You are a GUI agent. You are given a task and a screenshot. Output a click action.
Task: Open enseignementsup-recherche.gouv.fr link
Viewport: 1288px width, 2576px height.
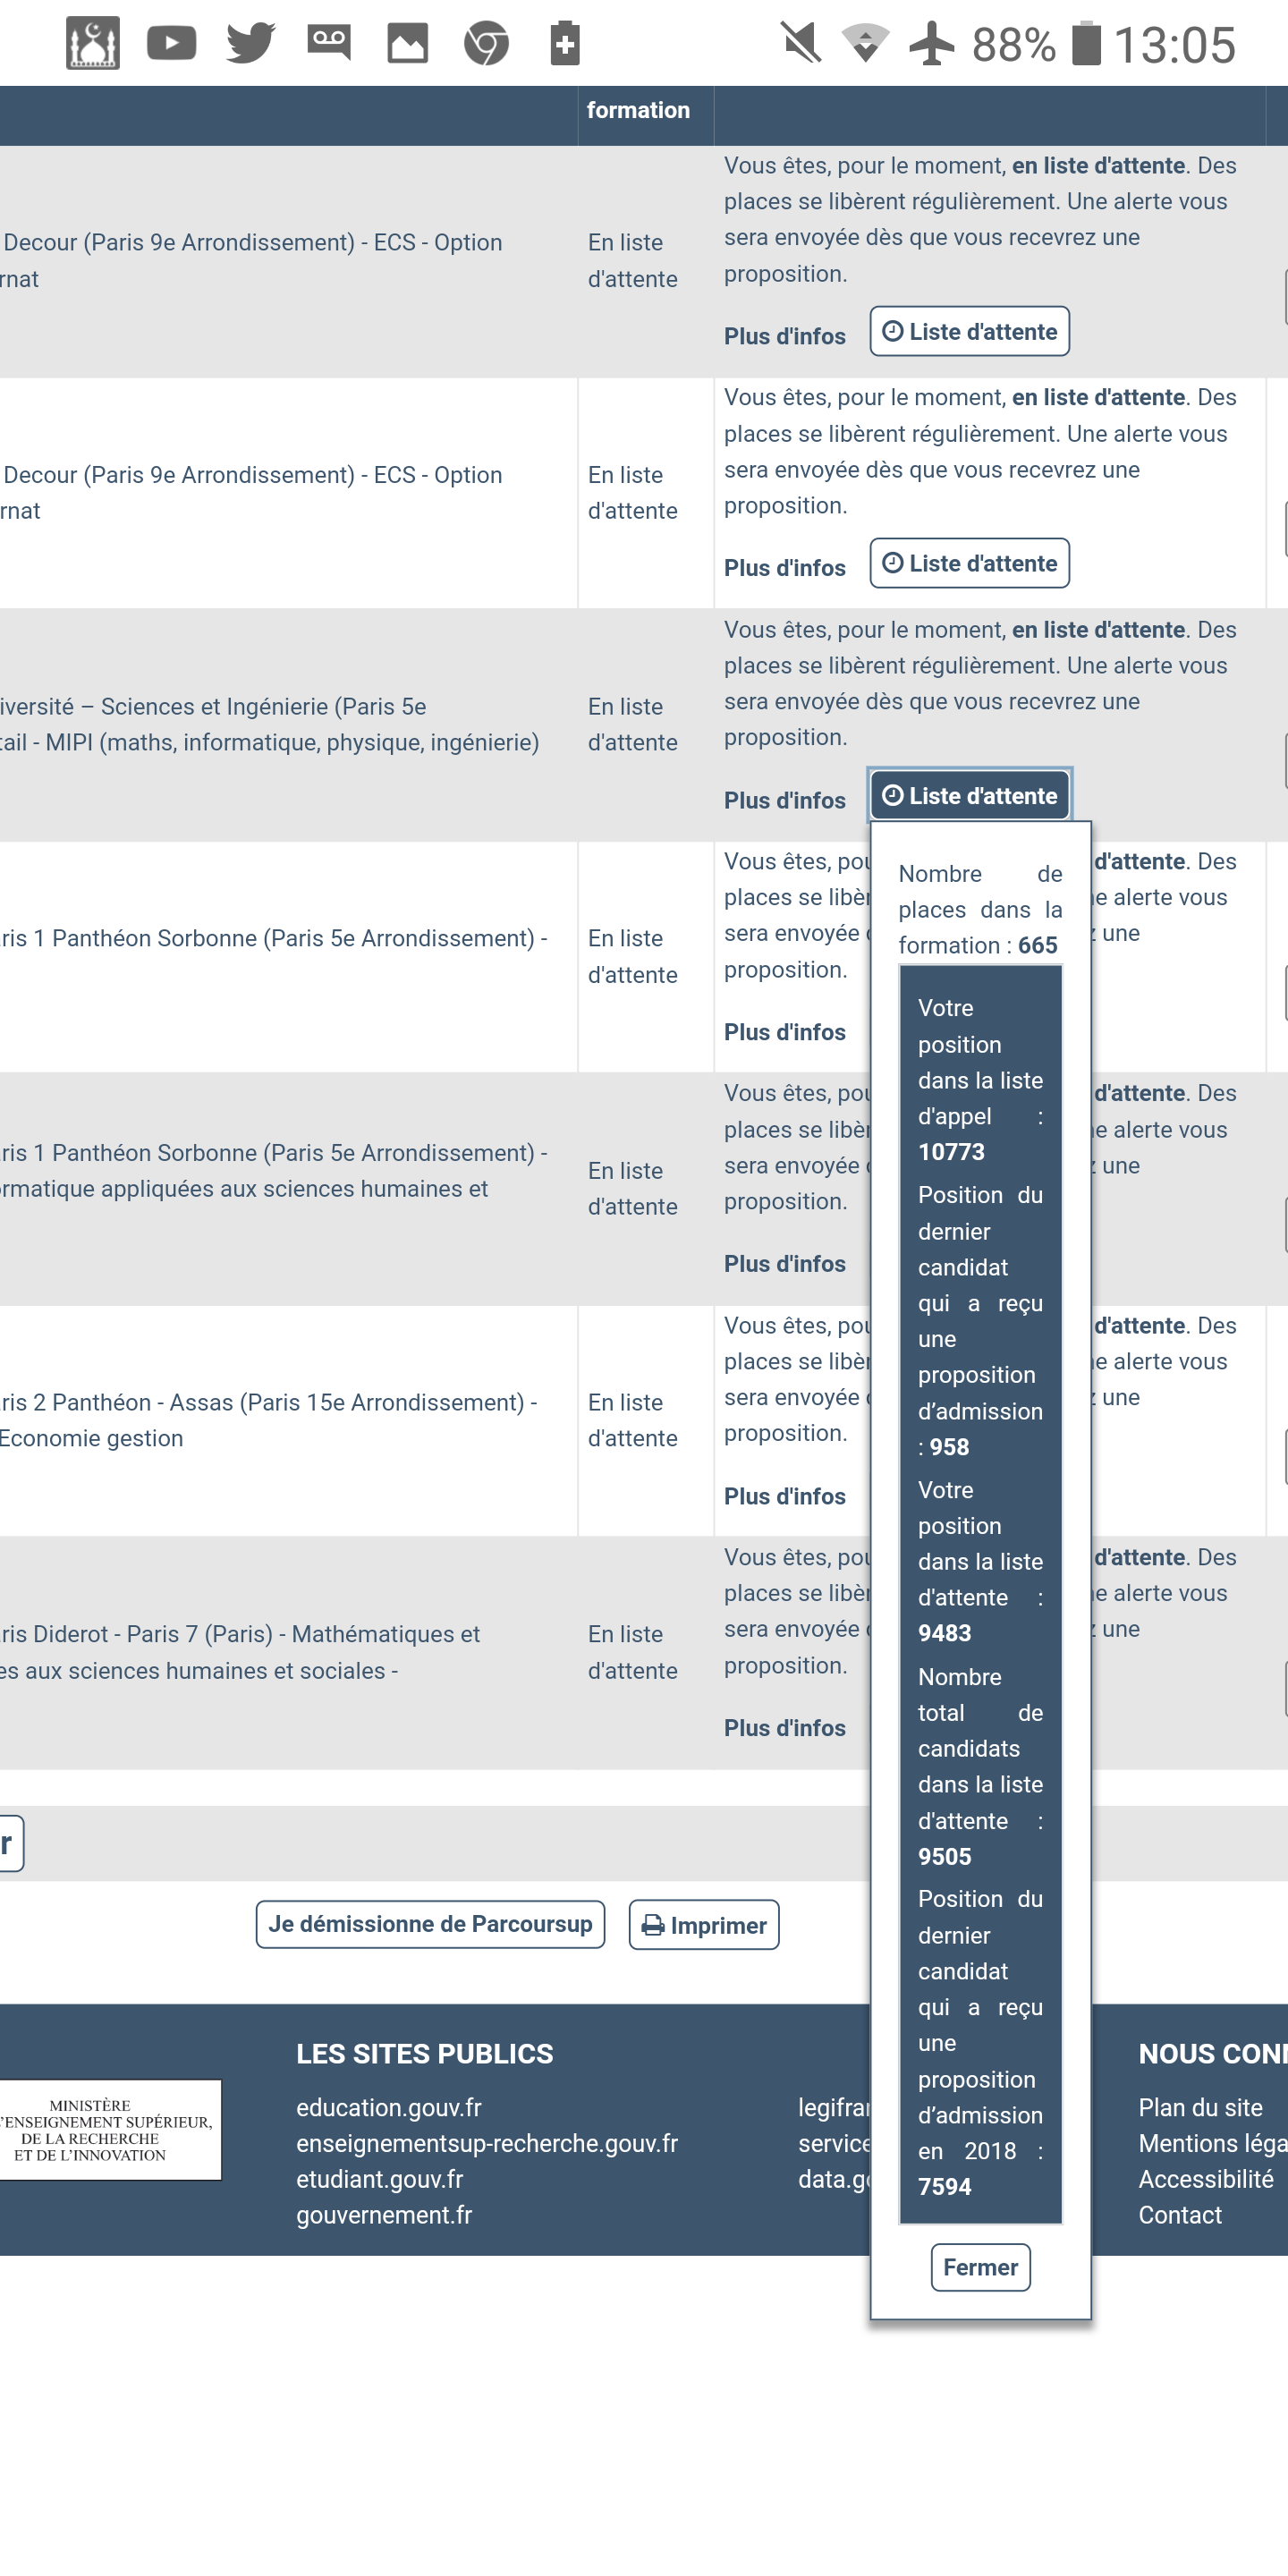click(x=486, y=2144)
